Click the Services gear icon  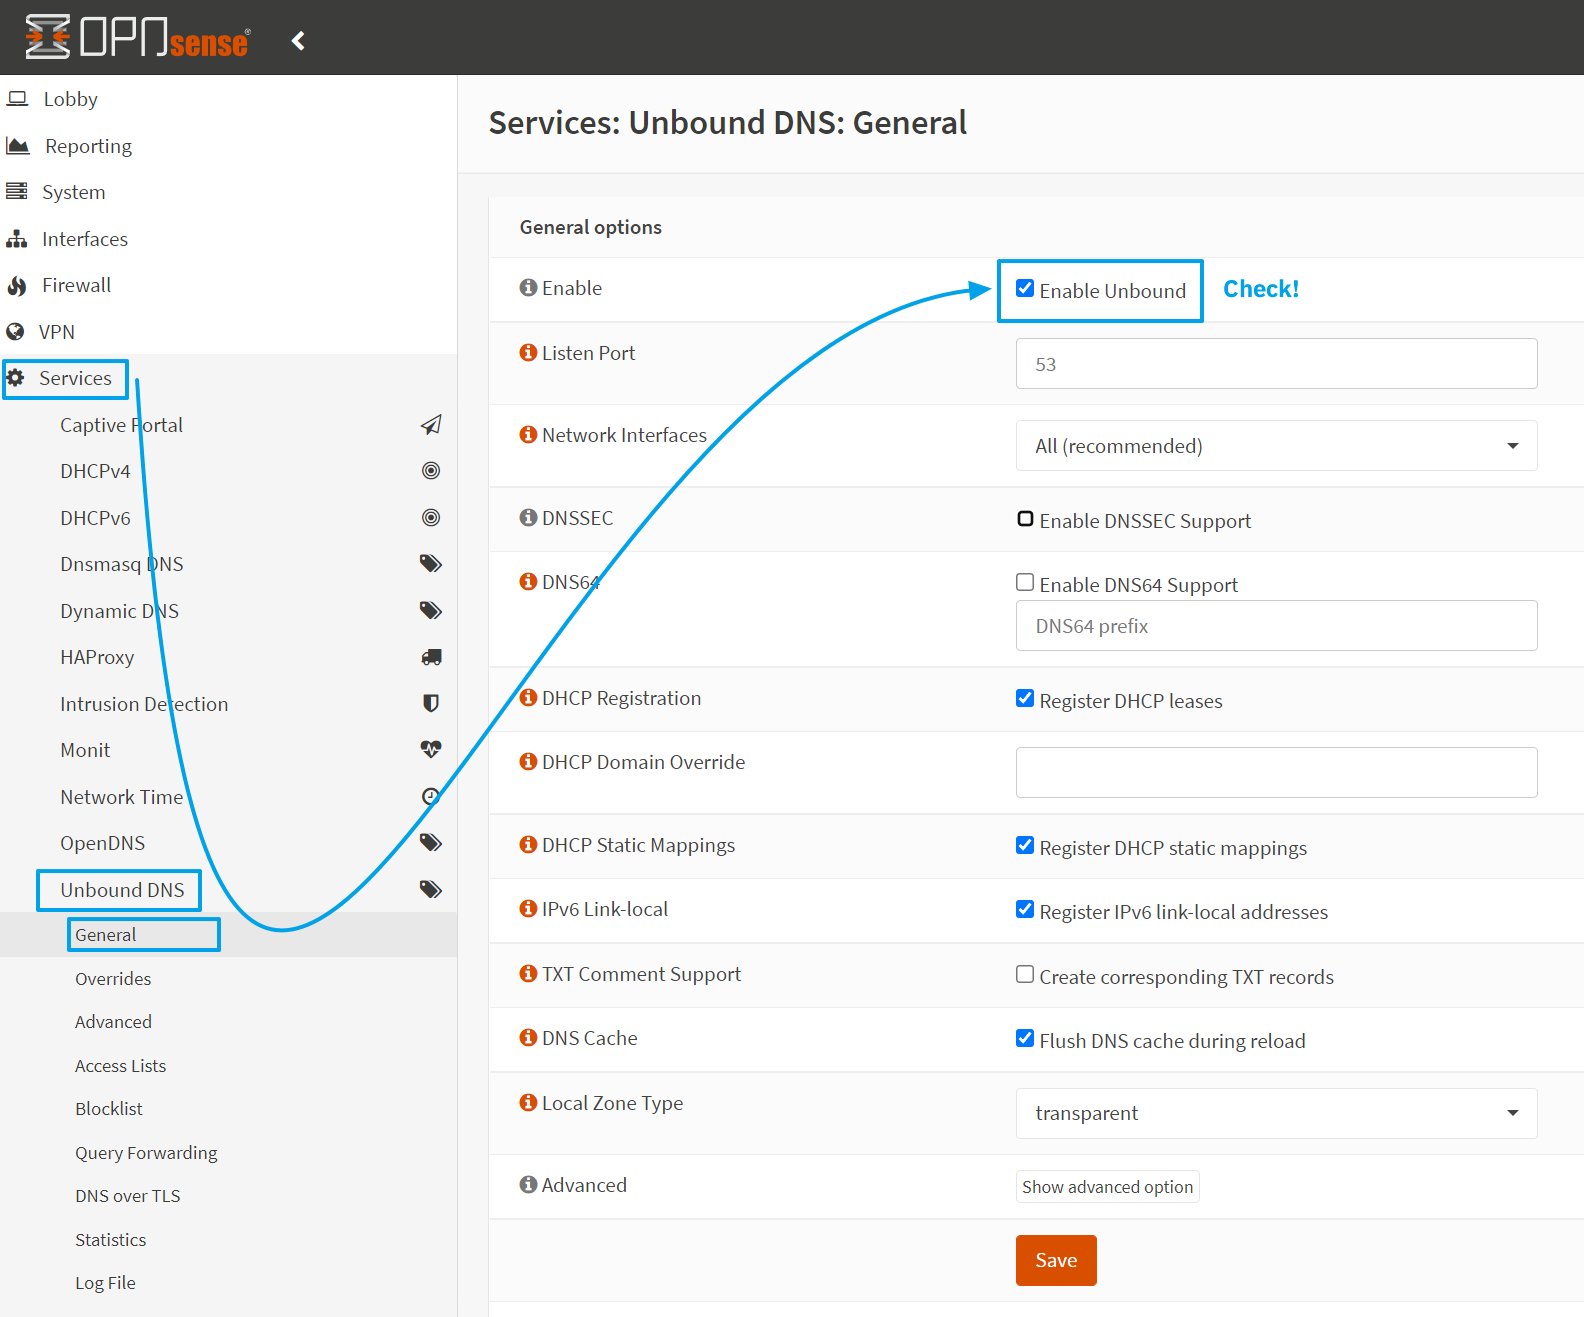coord(16,378)
